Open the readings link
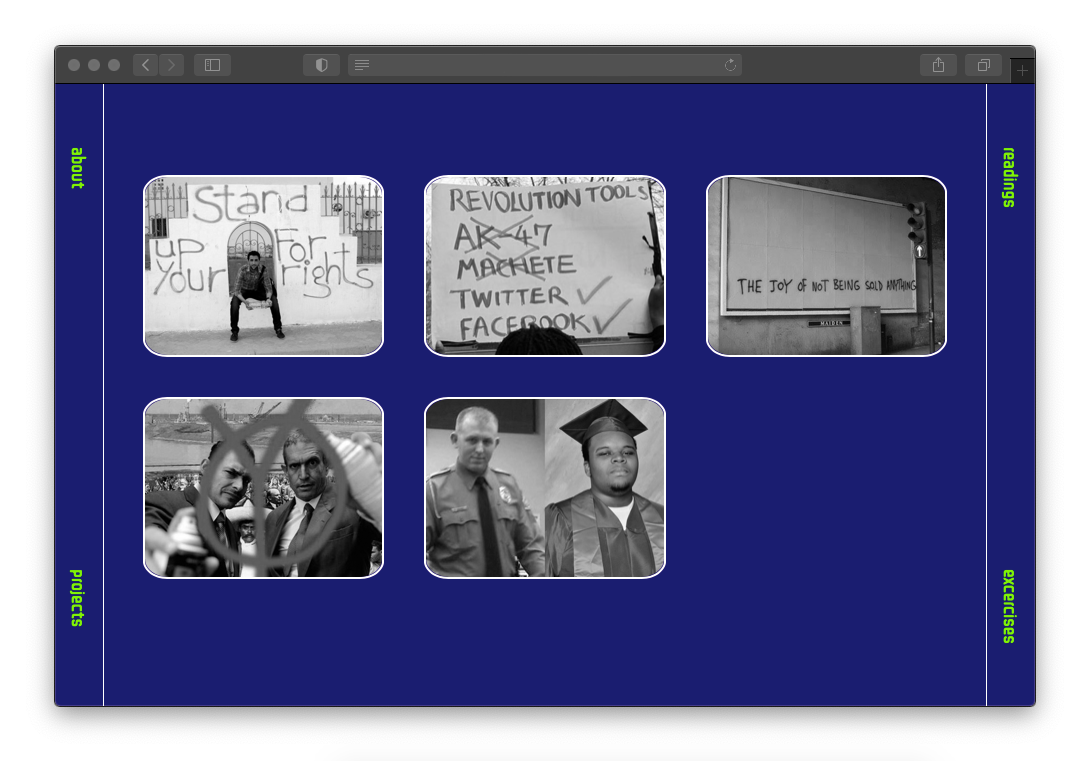 click(1009, 177)
